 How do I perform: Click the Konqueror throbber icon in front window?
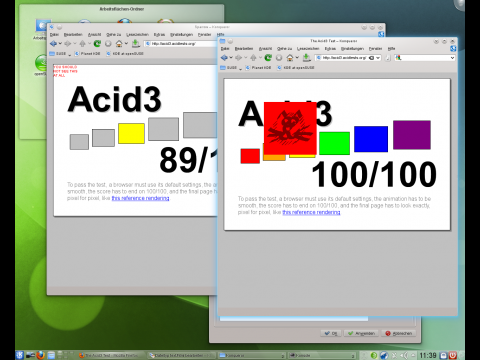(453, 49)
